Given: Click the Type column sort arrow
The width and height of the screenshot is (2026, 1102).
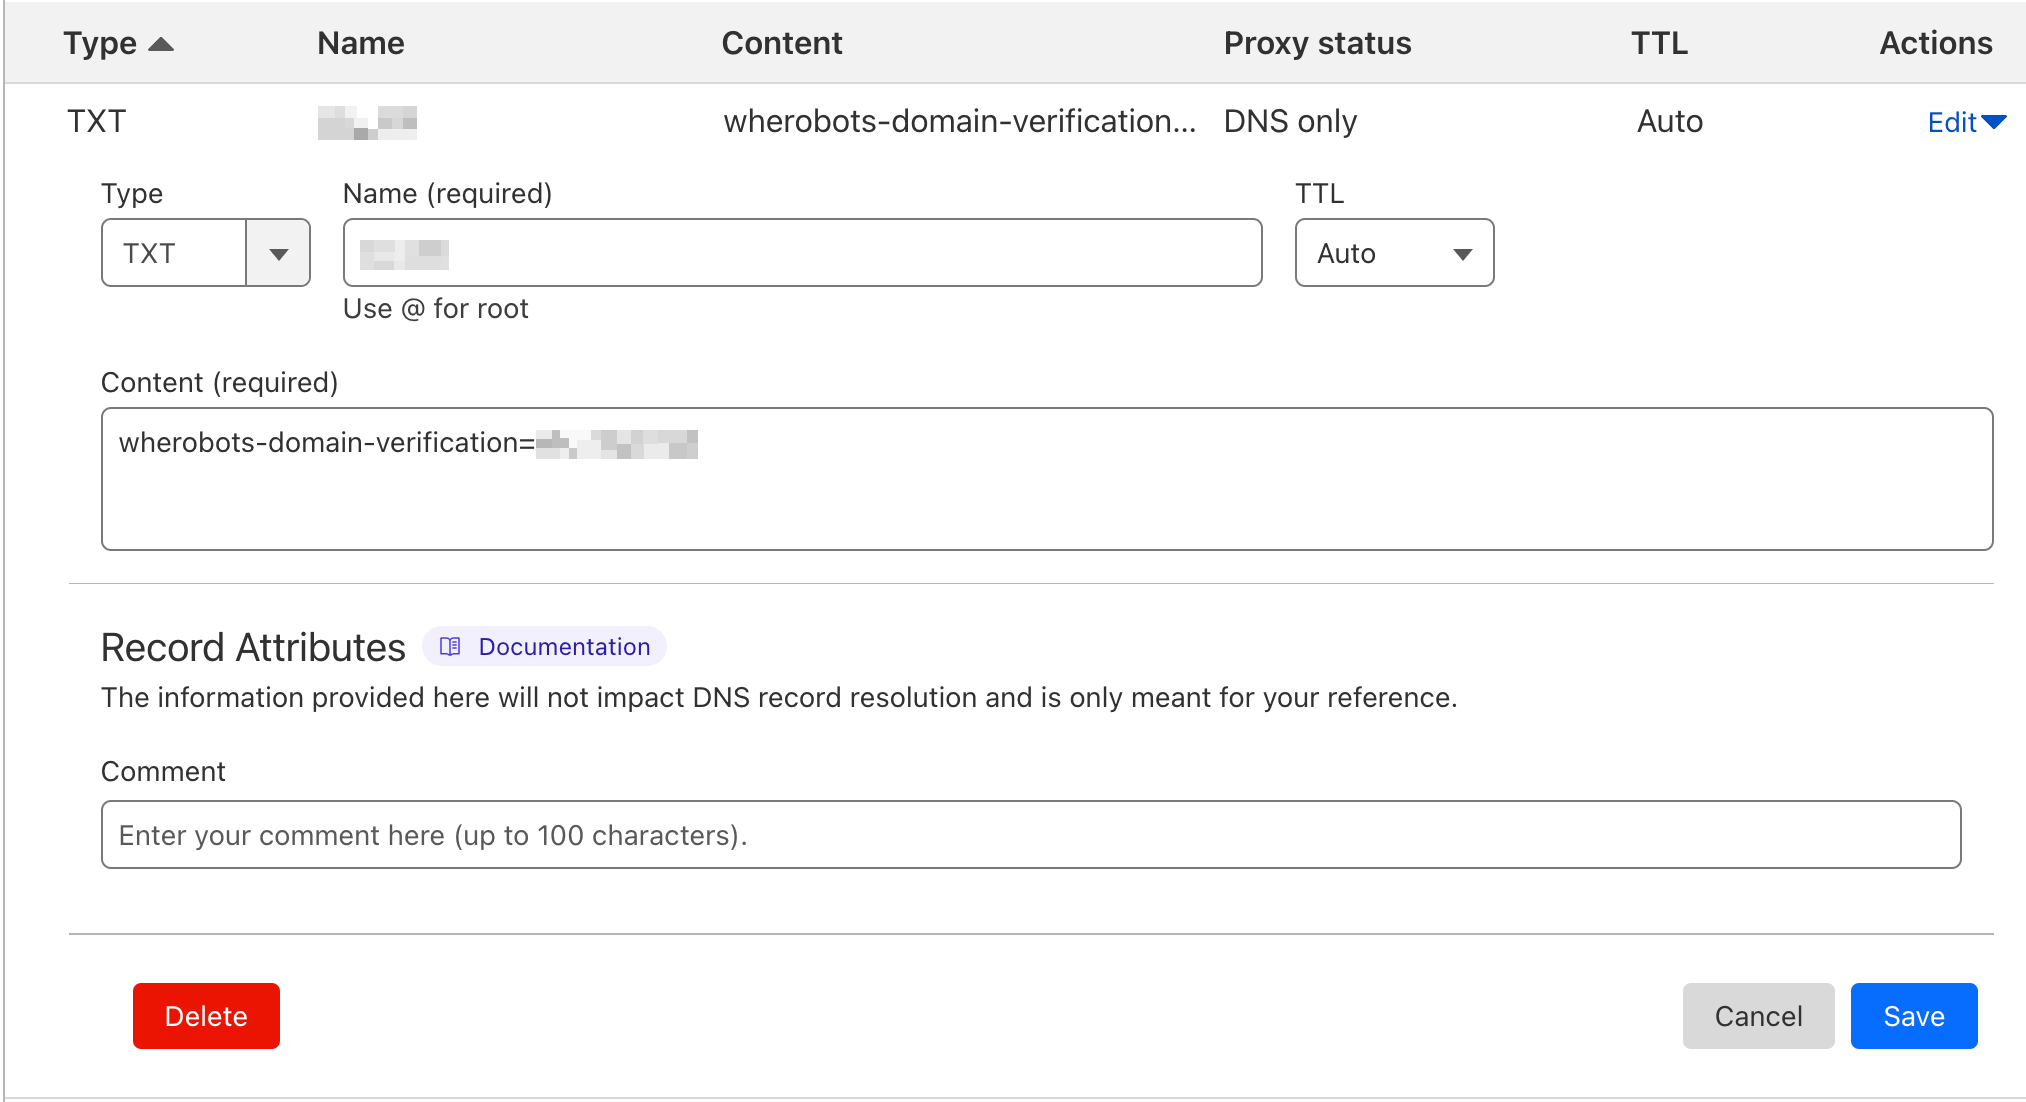Looking at the screenshot, I should coord(163,42).
